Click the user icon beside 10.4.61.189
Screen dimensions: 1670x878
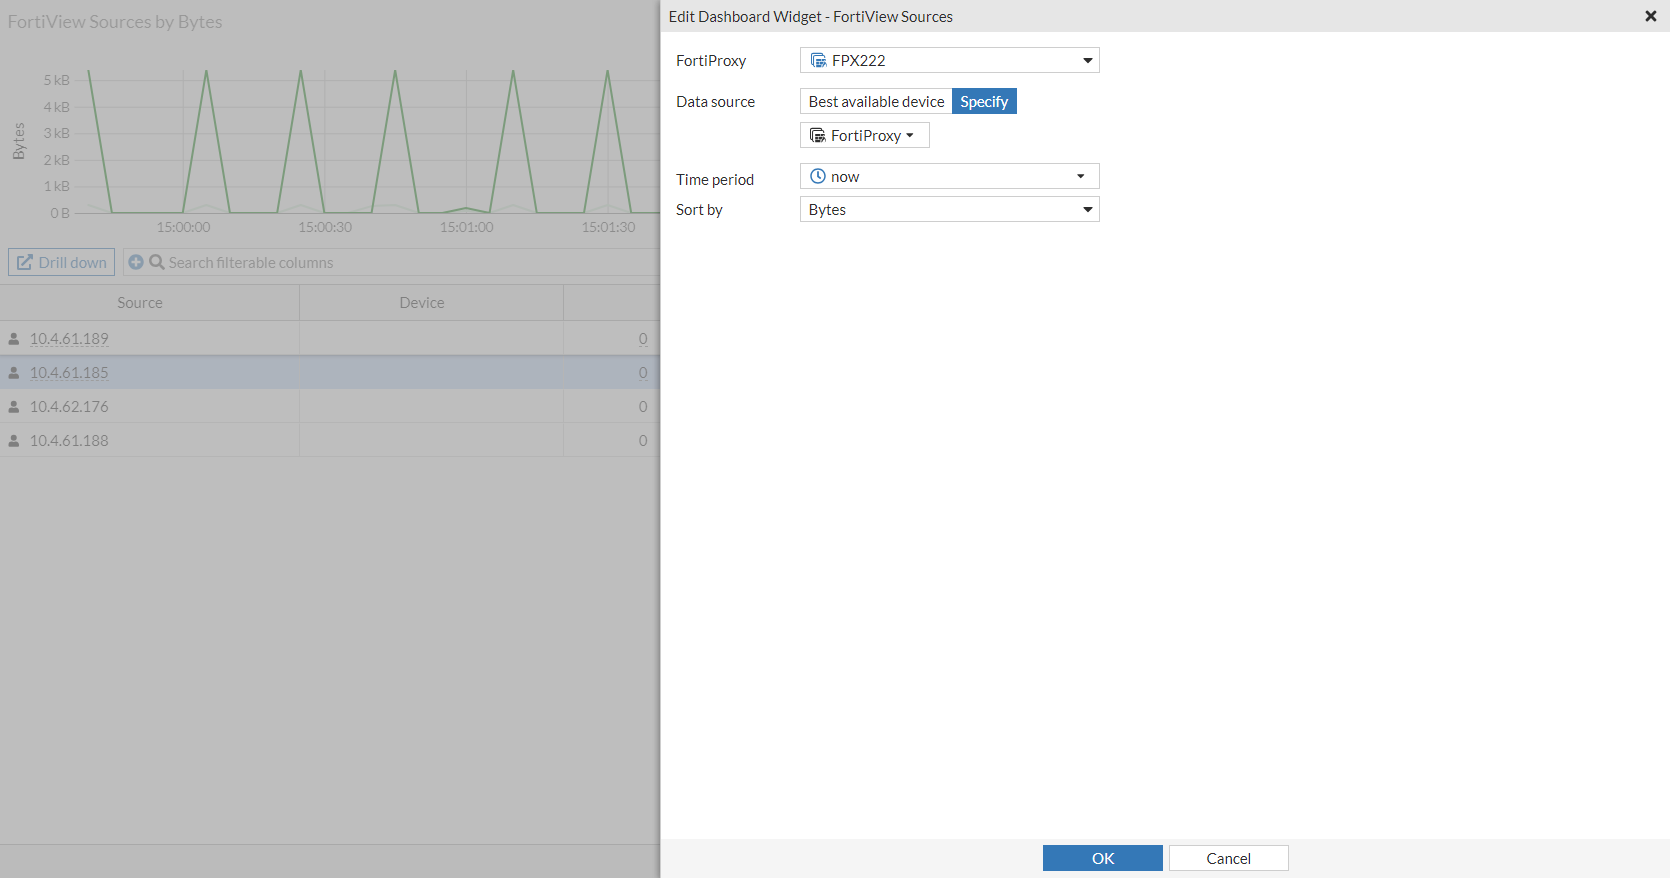(14, 339)
